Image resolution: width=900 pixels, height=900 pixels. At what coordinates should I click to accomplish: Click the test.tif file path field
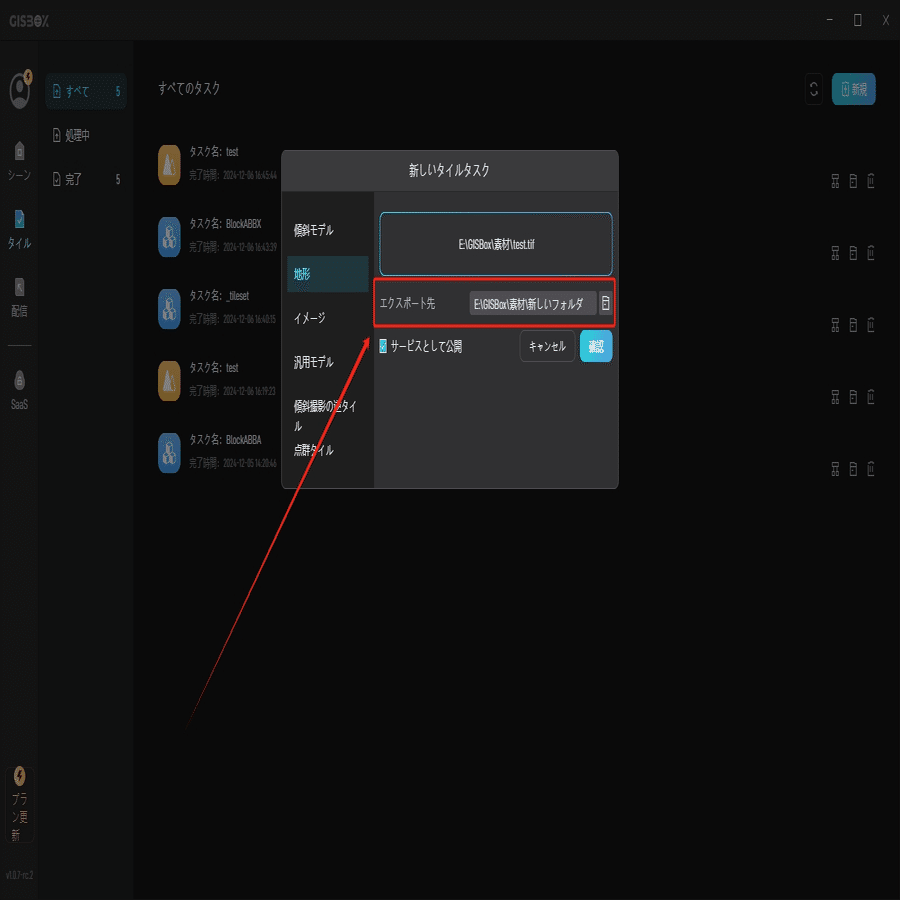495,243
